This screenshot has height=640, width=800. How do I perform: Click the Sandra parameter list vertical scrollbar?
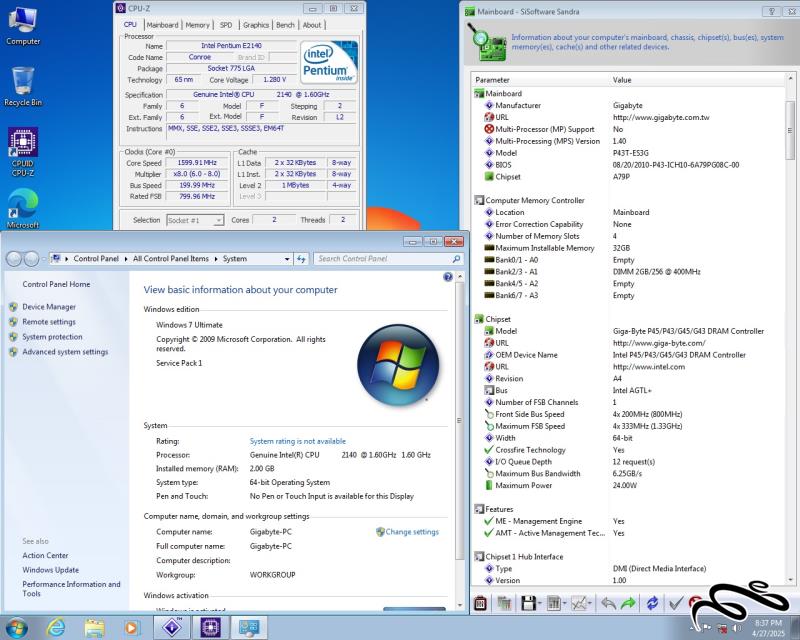tap(790, 130)
